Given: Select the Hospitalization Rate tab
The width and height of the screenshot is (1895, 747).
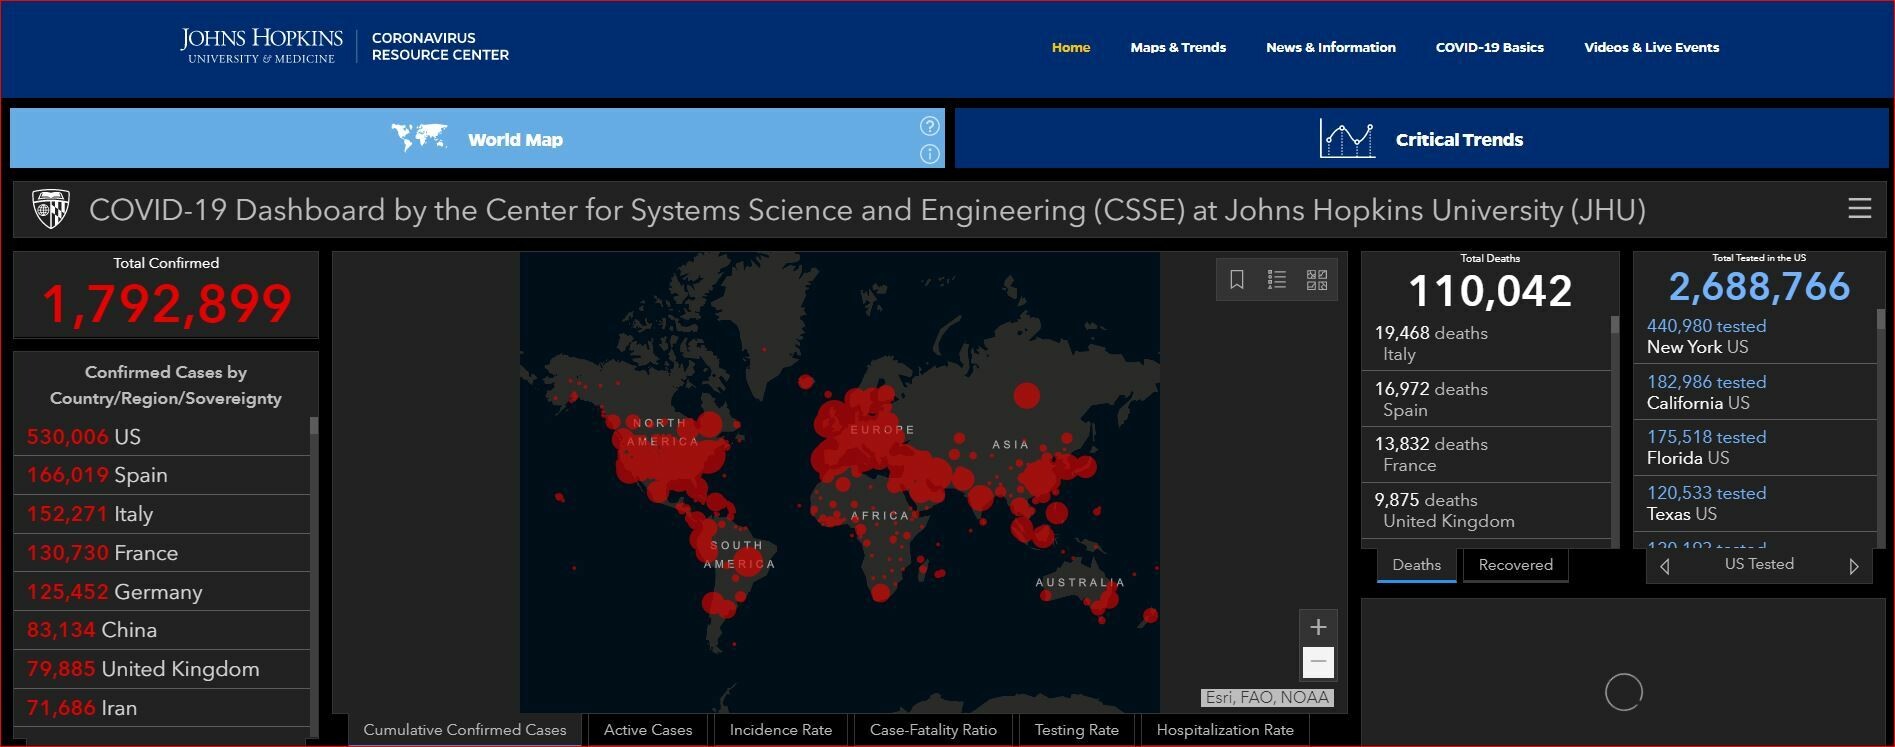Looking at the screenshot, I should 1225,730.
